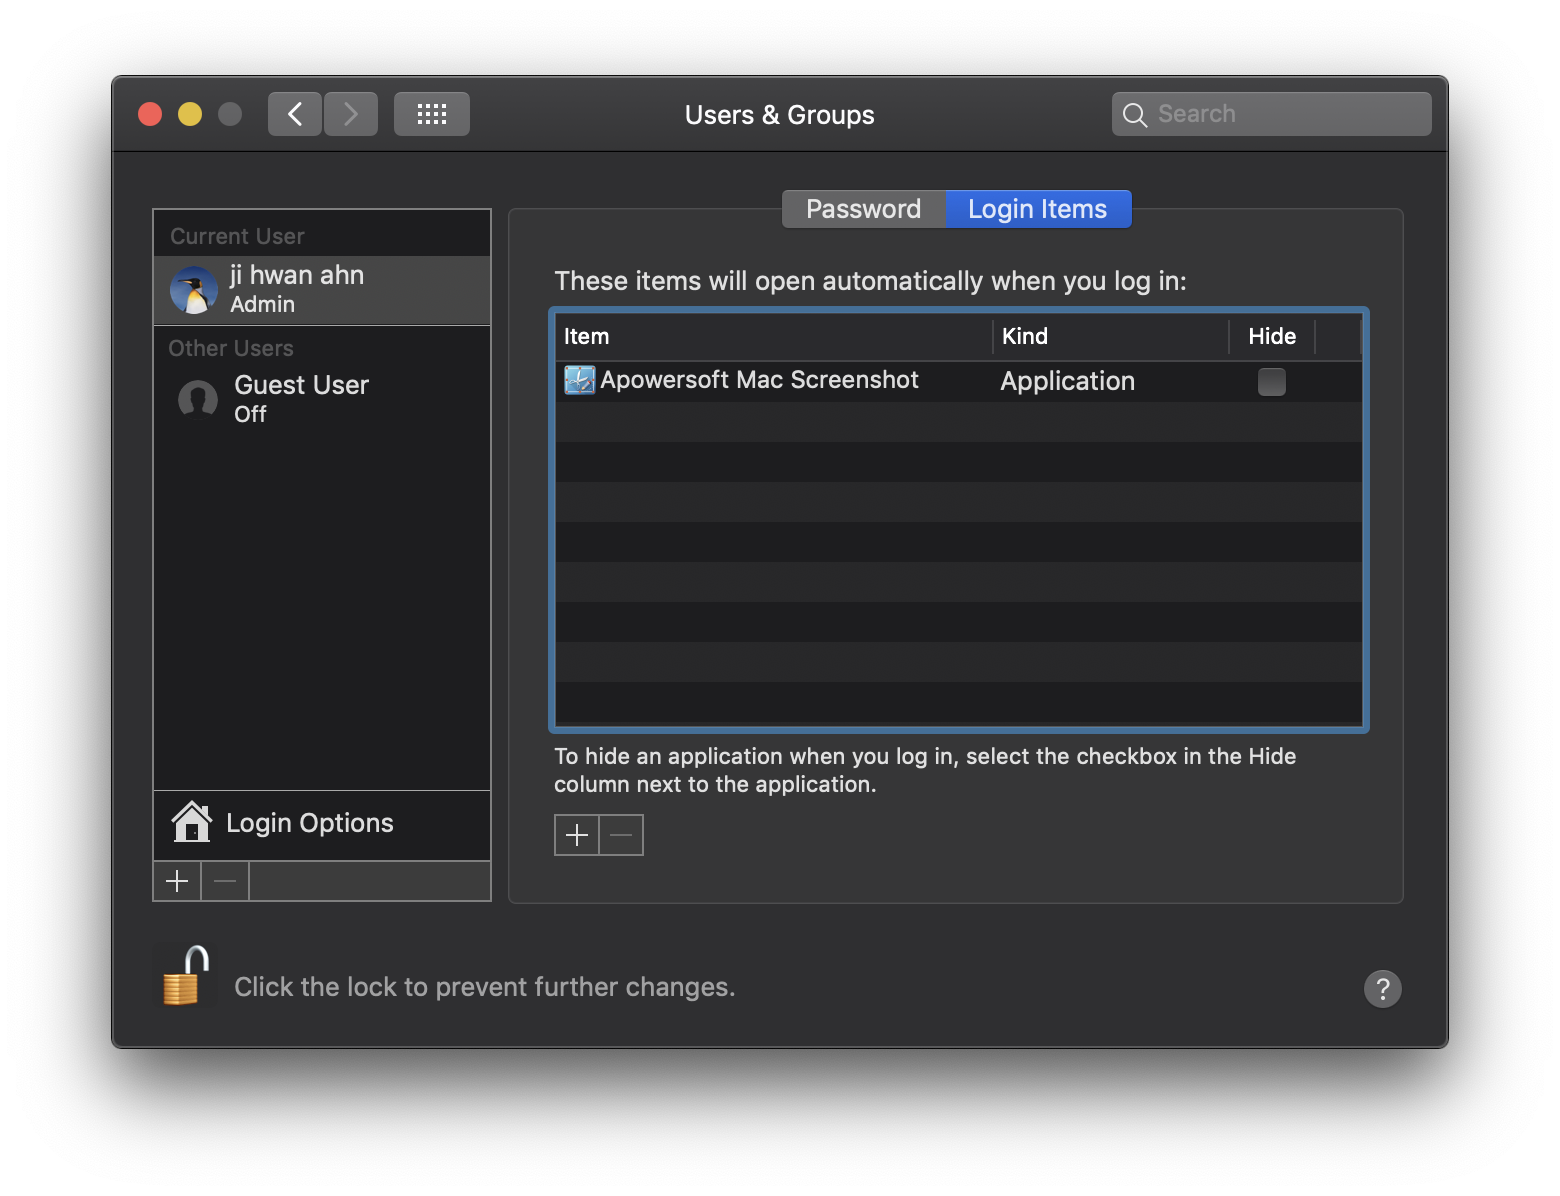1560x1196 pixels.
Task: Sort by the Item column header
Action: pos(773,336)
